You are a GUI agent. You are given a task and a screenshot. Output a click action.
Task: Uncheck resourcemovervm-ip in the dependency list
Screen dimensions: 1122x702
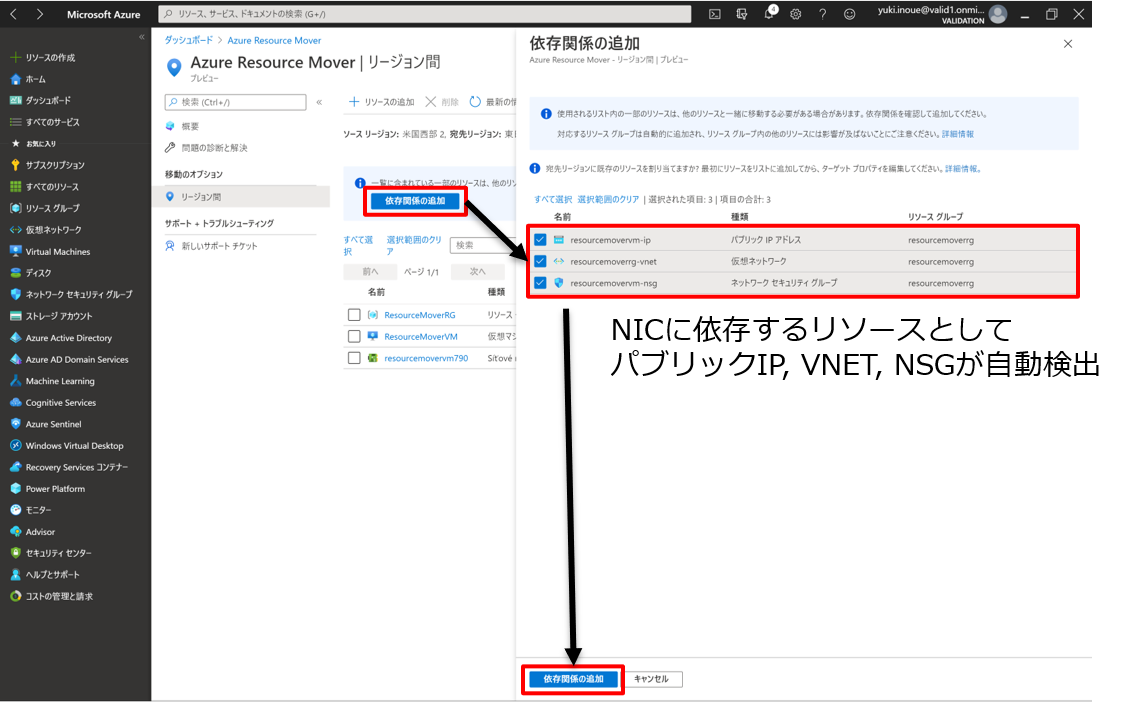pos(540,240)
